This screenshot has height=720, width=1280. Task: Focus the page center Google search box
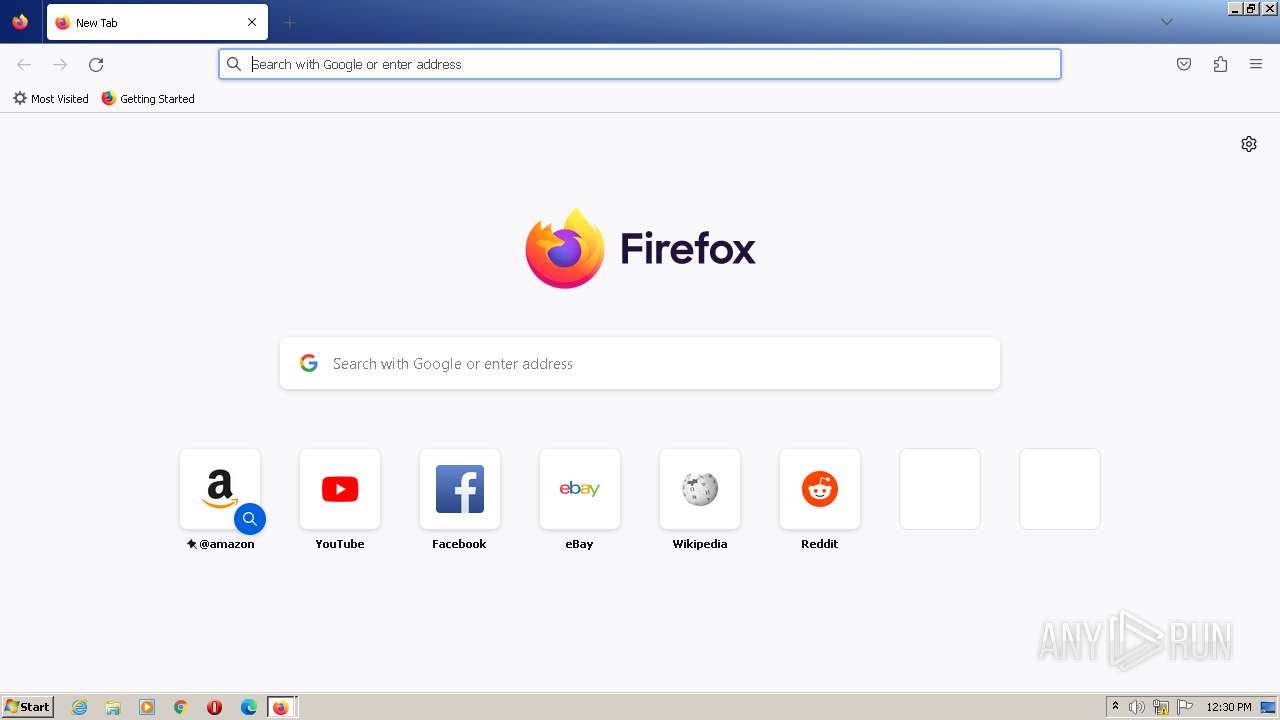640,363
